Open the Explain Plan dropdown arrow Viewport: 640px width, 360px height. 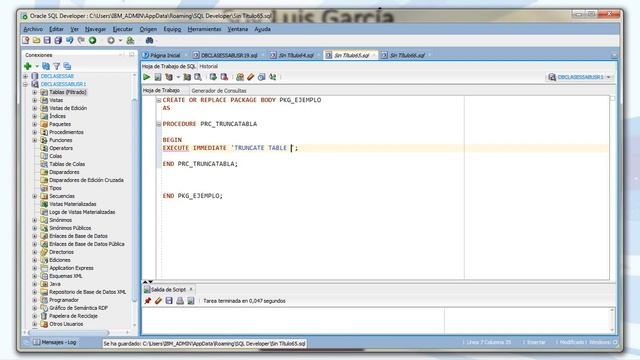[x=178, y=77]
